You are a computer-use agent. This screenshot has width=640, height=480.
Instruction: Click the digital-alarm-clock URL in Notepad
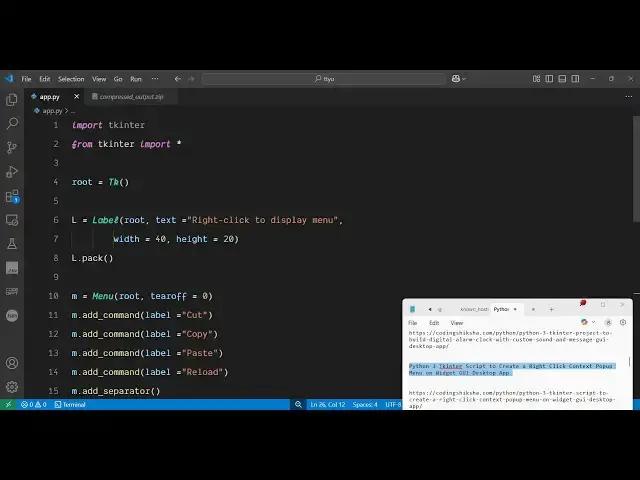[x=510, y=340]
